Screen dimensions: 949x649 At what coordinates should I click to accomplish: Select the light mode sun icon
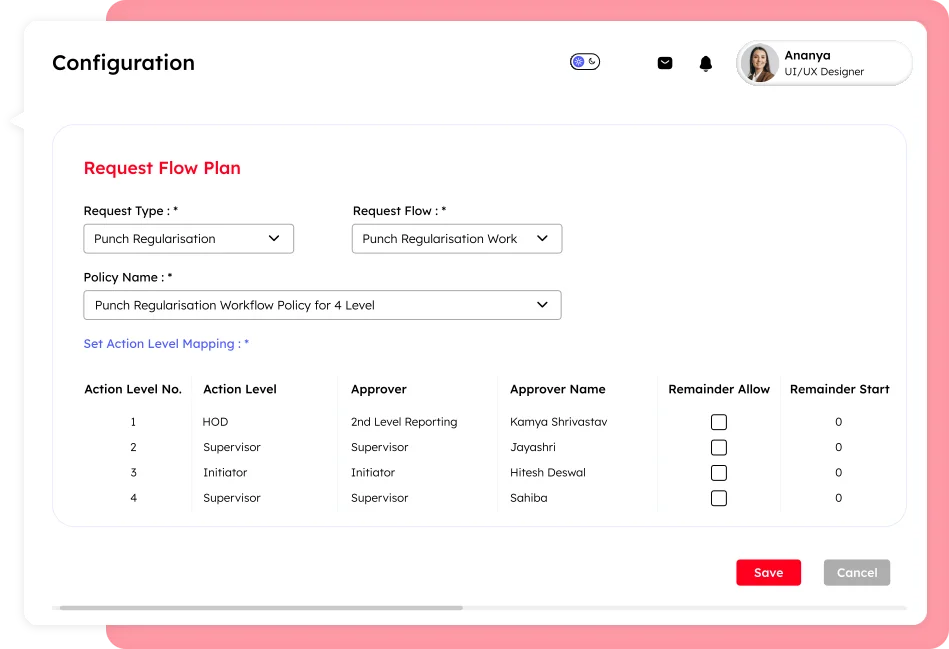[579, 61]
